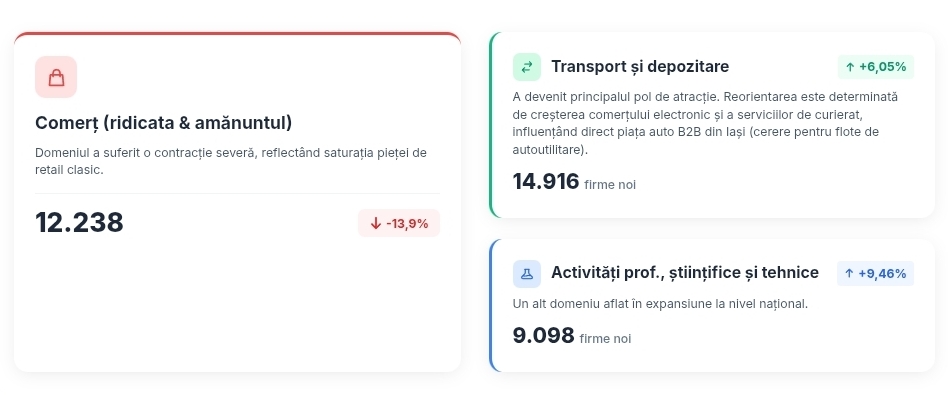This screenshot has width=948, height=395.
Task: Select the +6,05% growth badge
Action: click(x=875, y=67)
